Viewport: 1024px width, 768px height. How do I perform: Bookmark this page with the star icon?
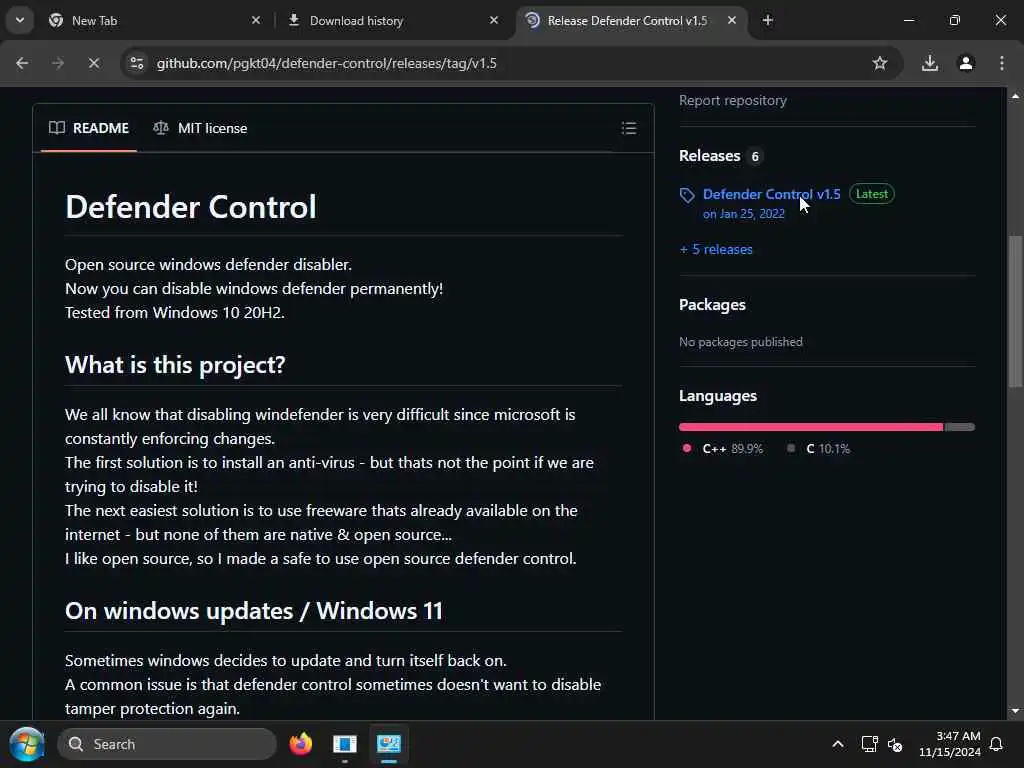pos(880,63)
